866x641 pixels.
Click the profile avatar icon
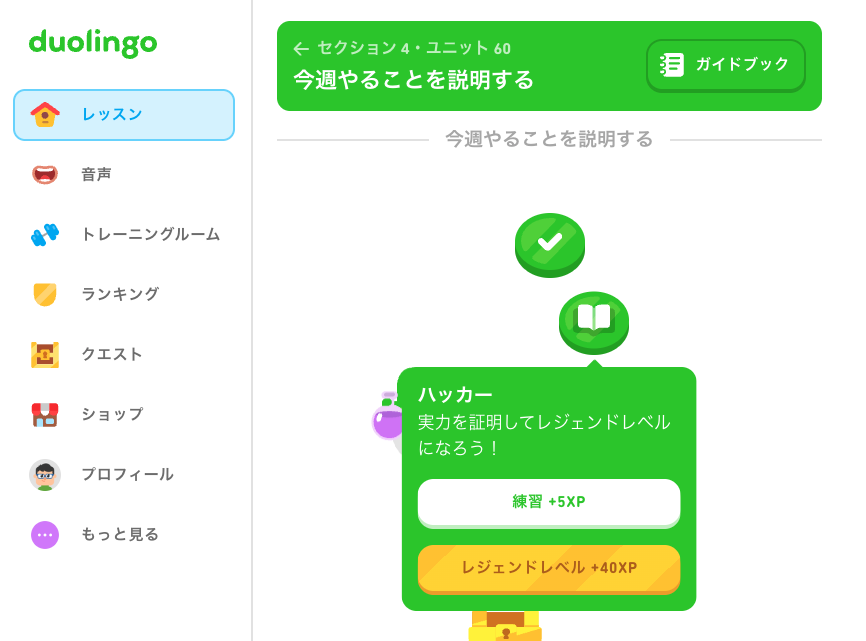click(x=45, y=475)
